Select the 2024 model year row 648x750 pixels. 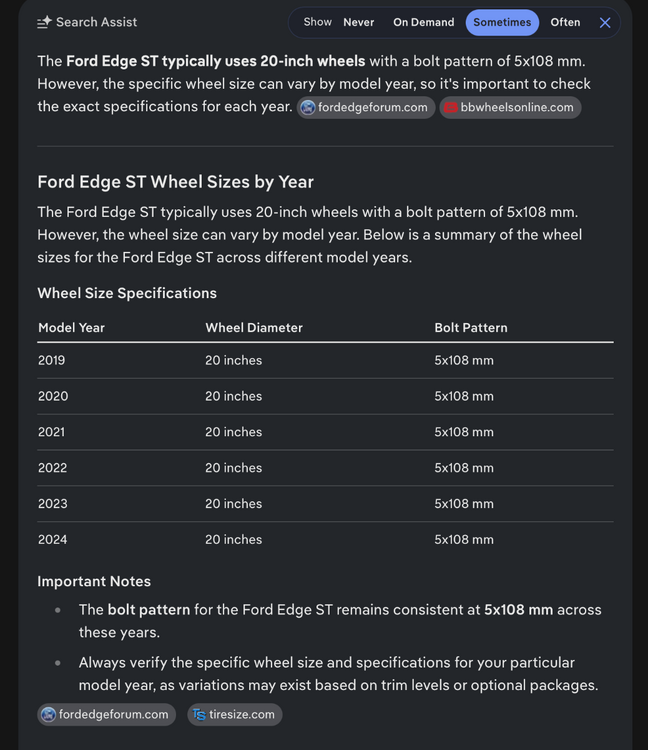(325, 540)
